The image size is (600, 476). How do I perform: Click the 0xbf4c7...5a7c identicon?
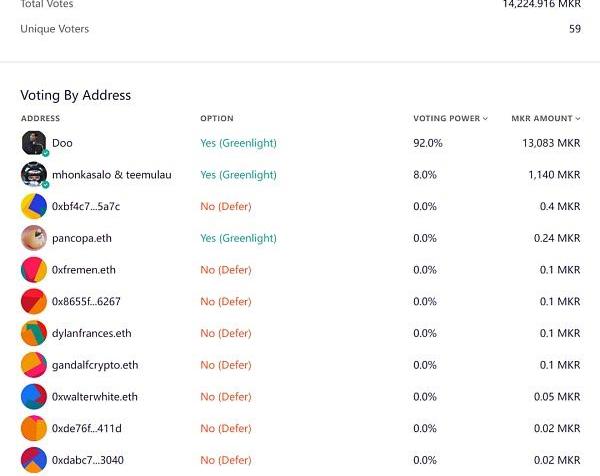[x=33, y=206]
